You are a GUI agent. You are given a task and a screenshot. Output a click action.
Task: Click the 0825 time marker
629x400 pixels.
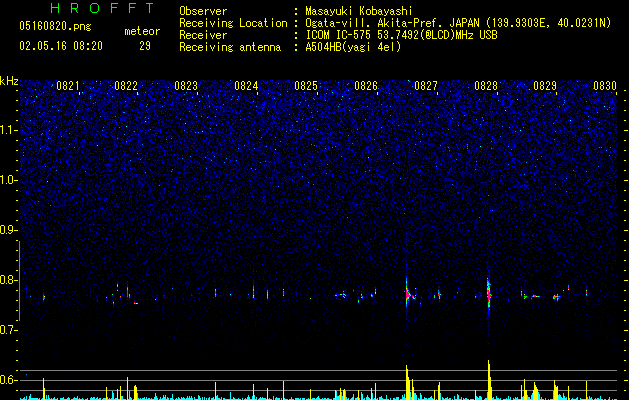[306, 86]
